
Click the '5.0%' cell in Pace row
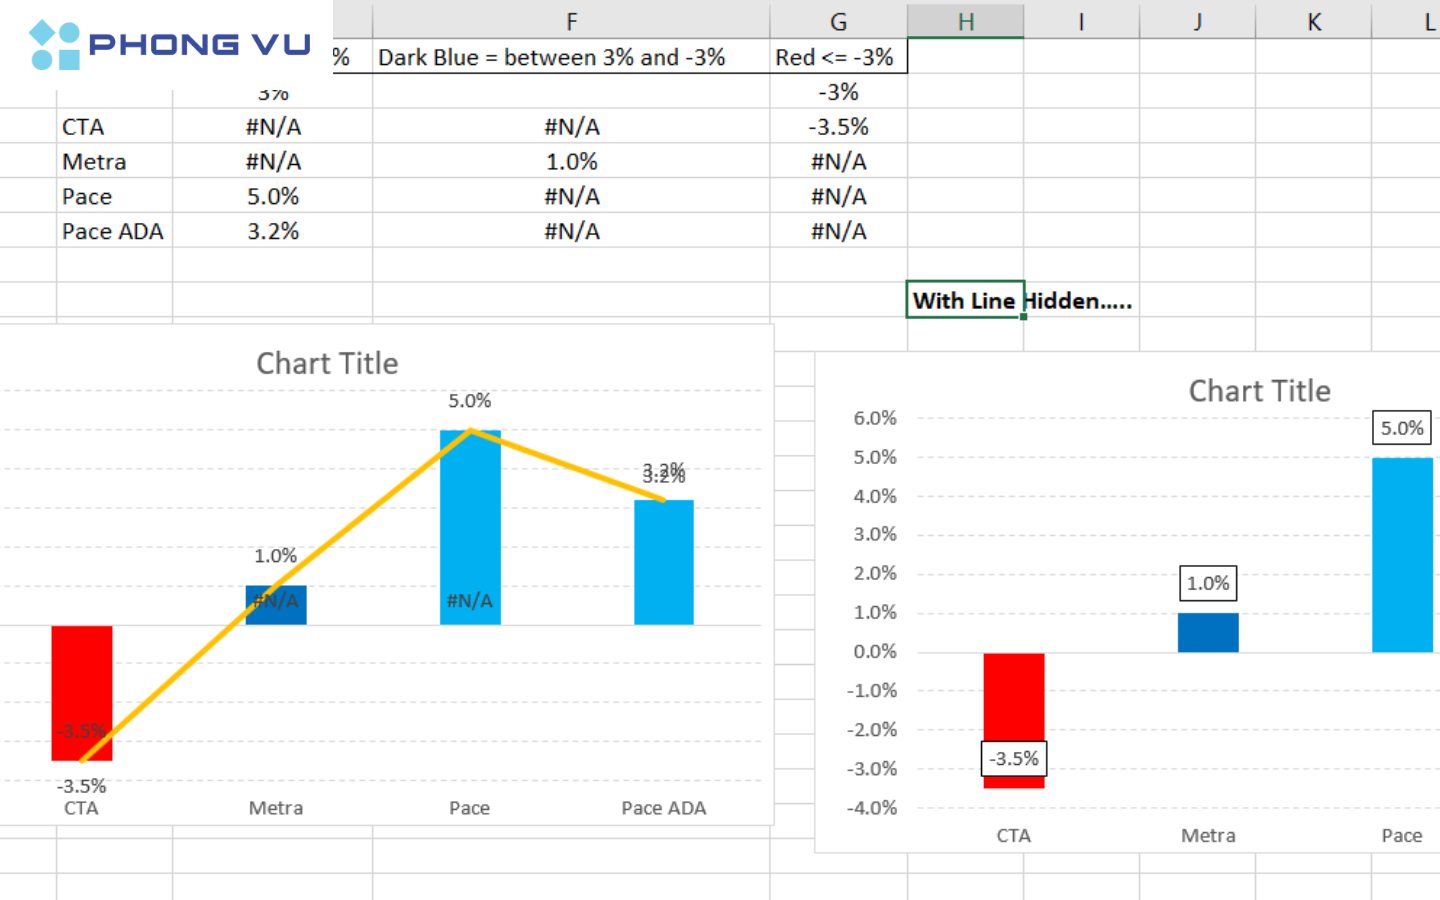pos(272,197)
